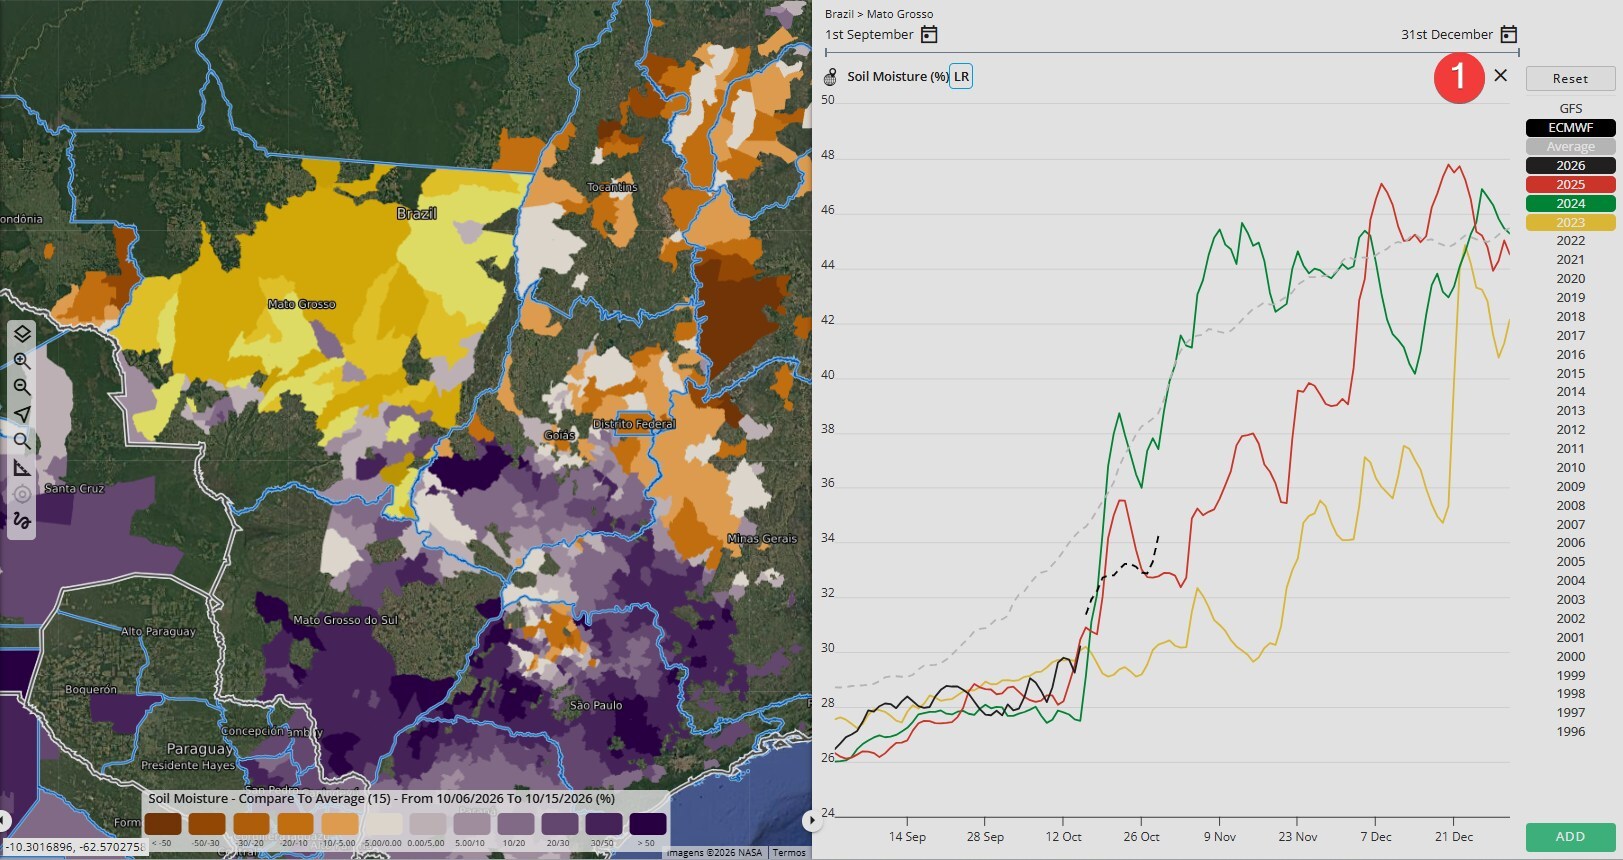
Task: Click the left map panel collapse arrow
Action: (4, 821)
